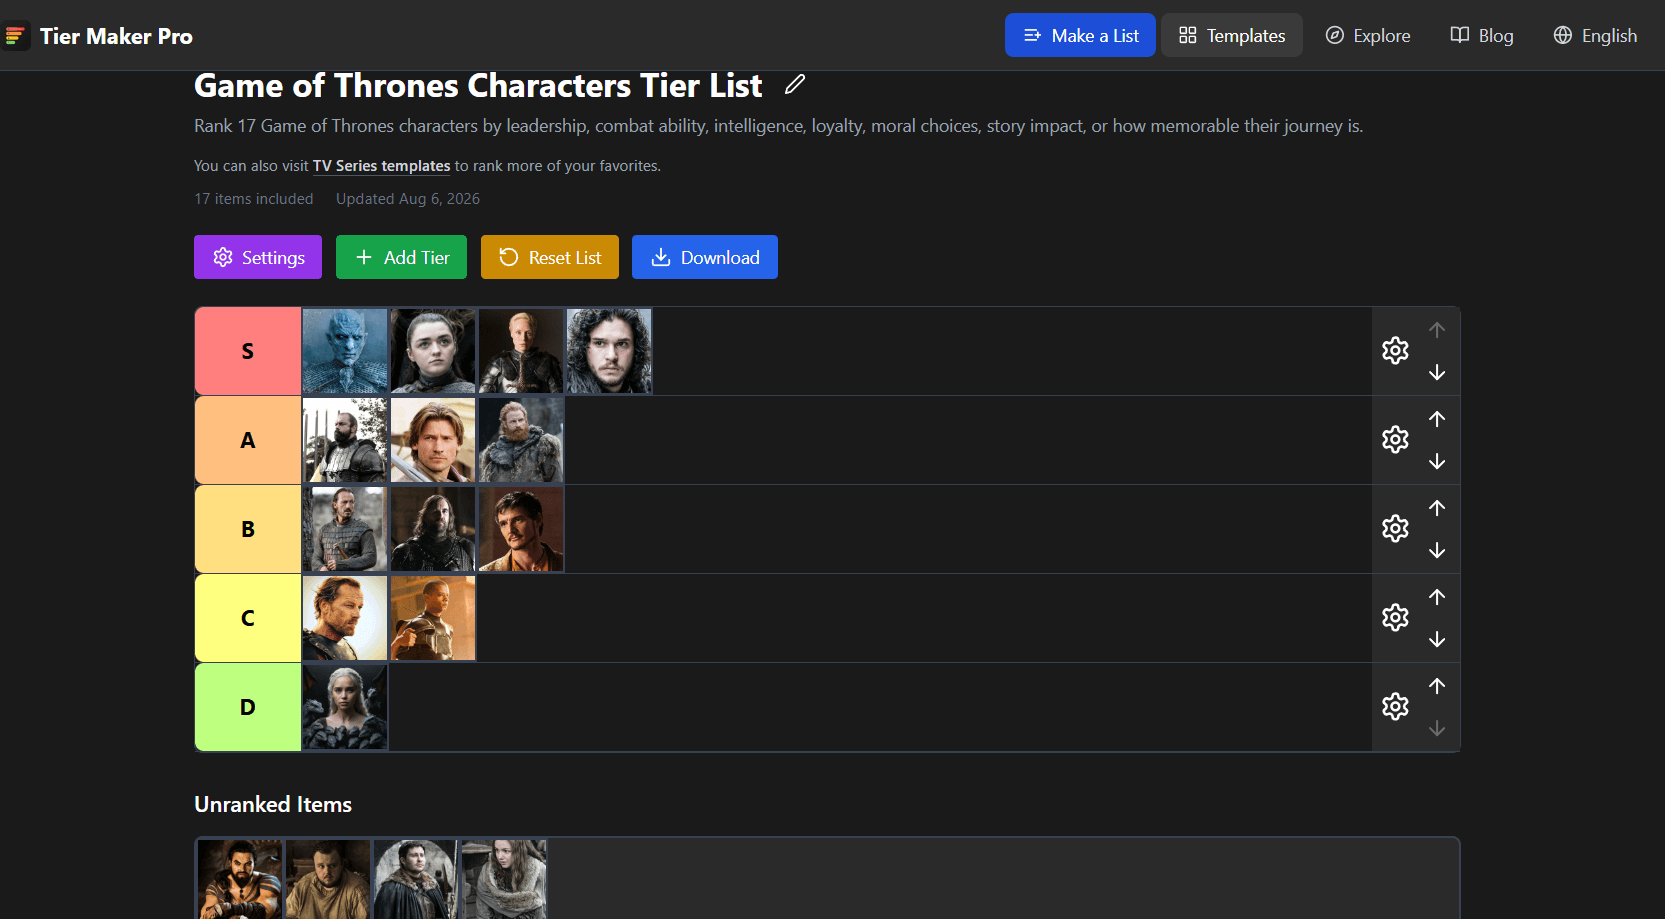Viewport: 1665px width, 919px height.
Task: Click the green Add Tier button
Action: [401, 257]
